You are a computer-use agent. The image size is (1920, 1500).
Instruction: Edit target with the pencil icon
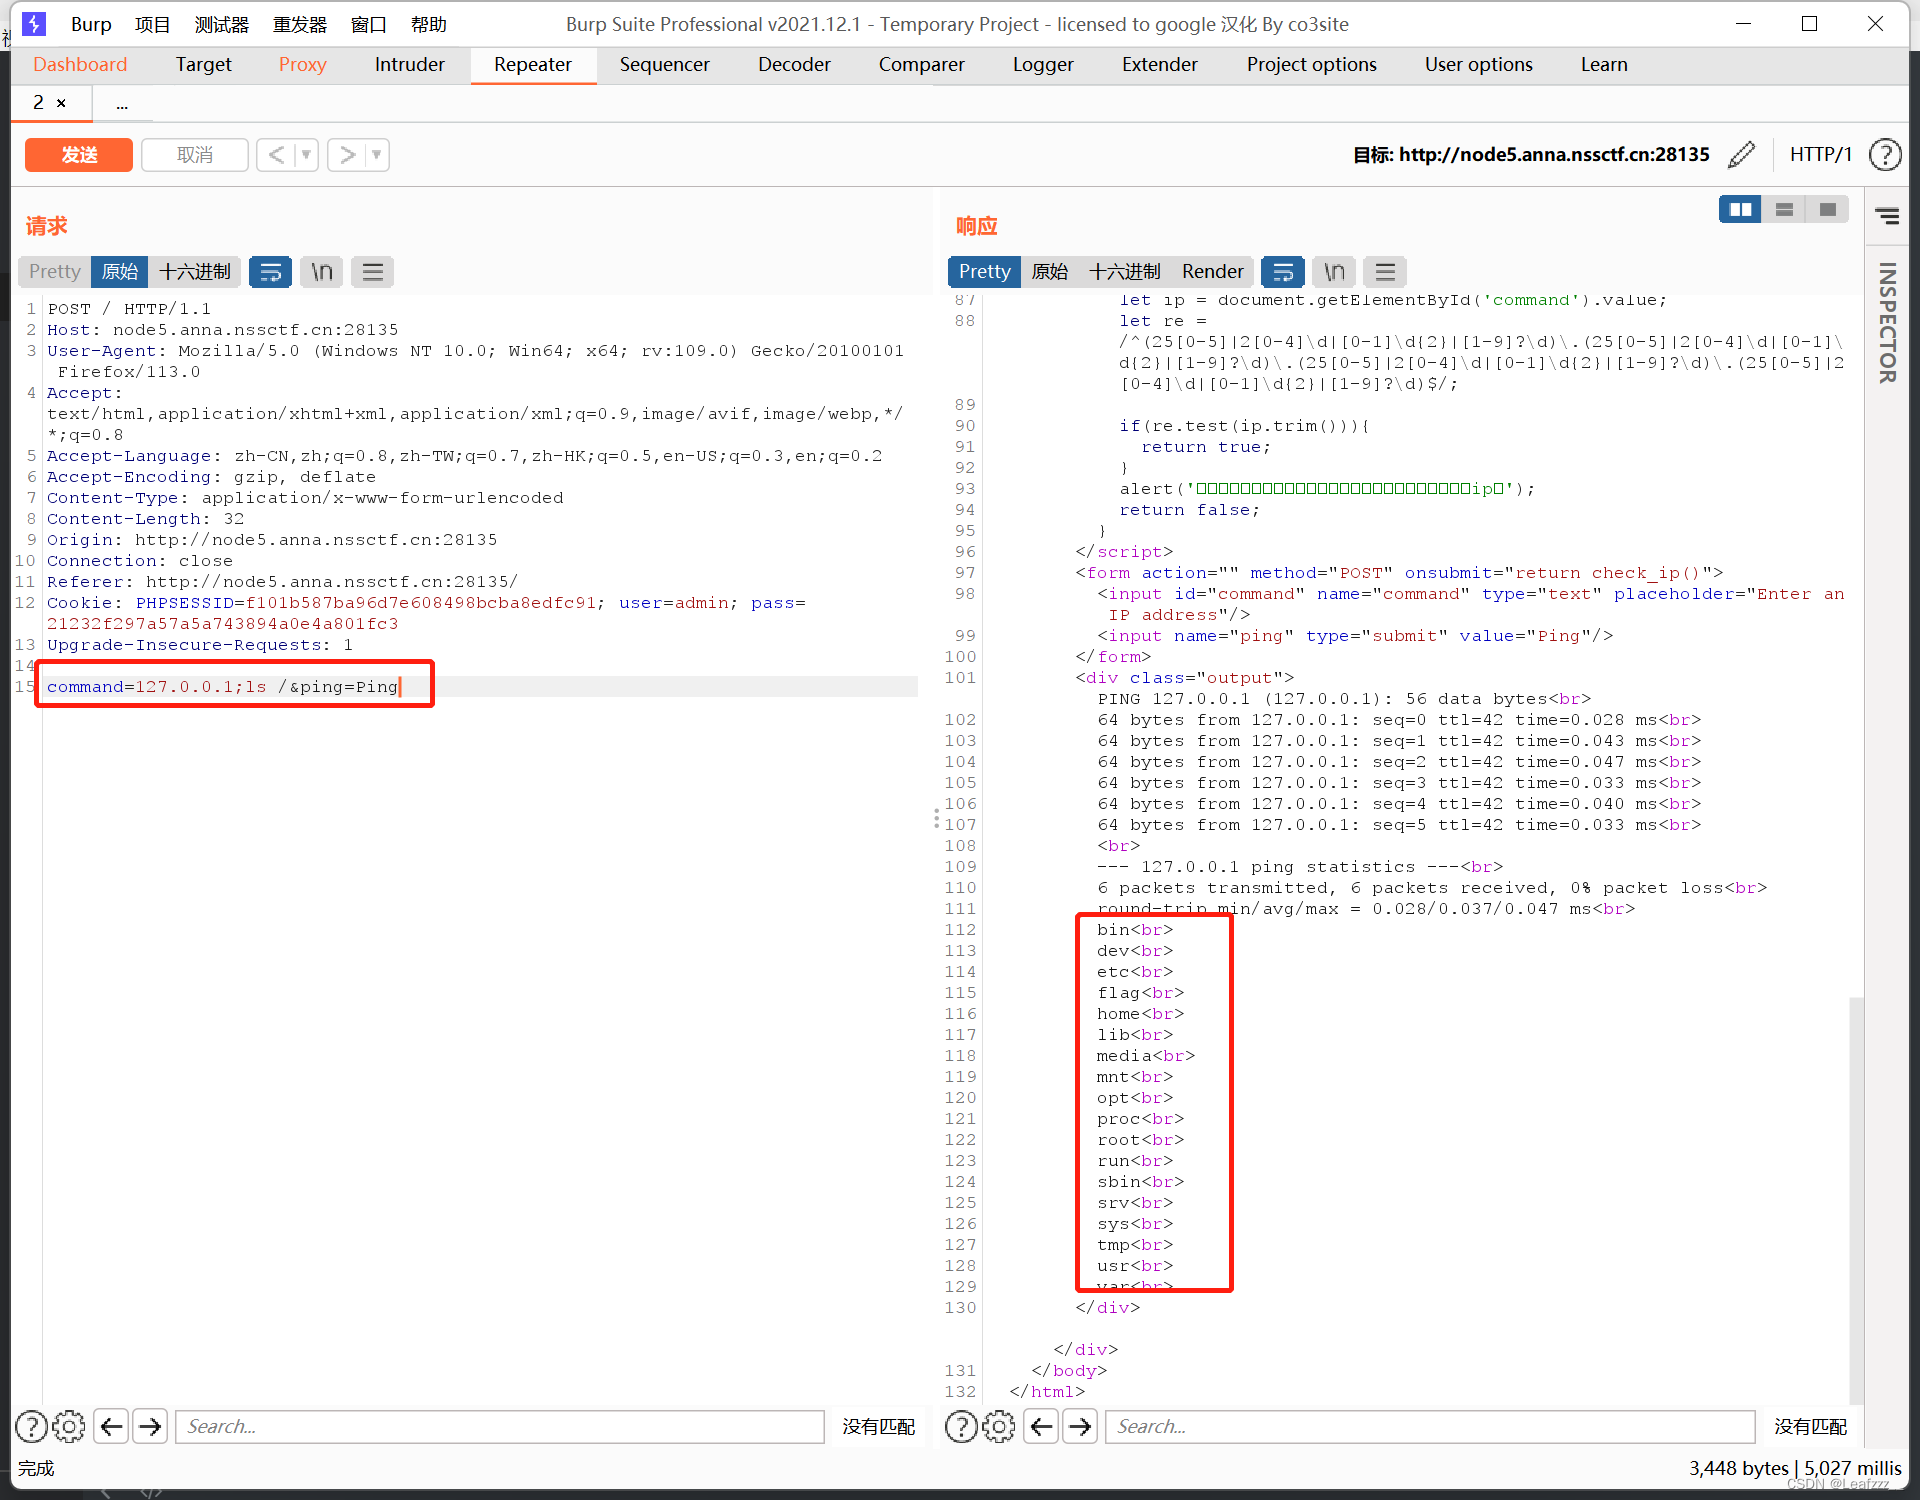point(1741,155)
